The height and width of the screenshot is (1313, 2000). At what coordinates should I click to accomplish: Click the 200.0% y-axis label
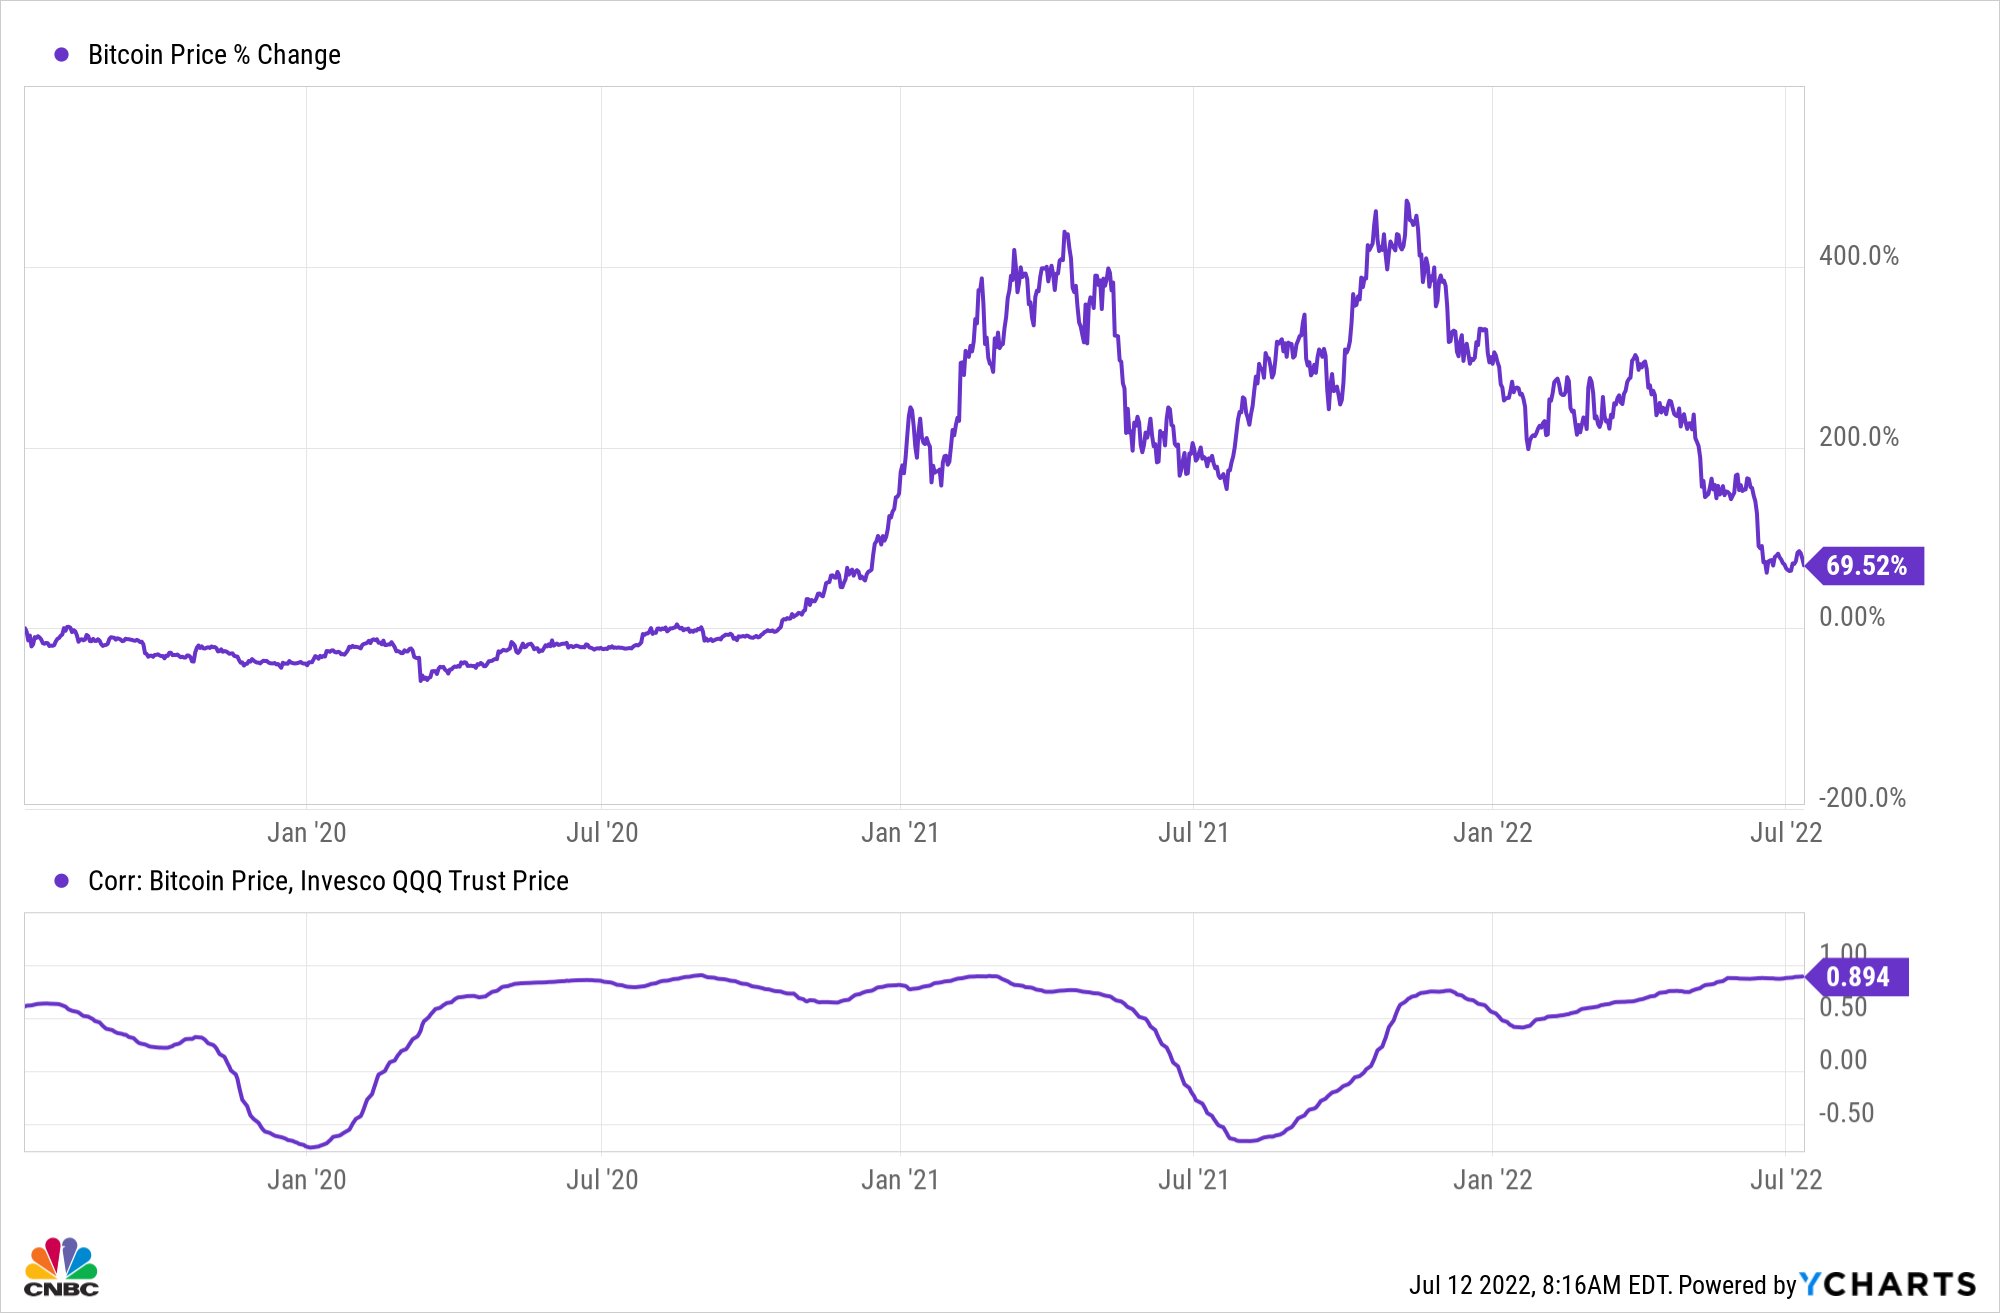pyautogui.click(x=1859, y=437)
